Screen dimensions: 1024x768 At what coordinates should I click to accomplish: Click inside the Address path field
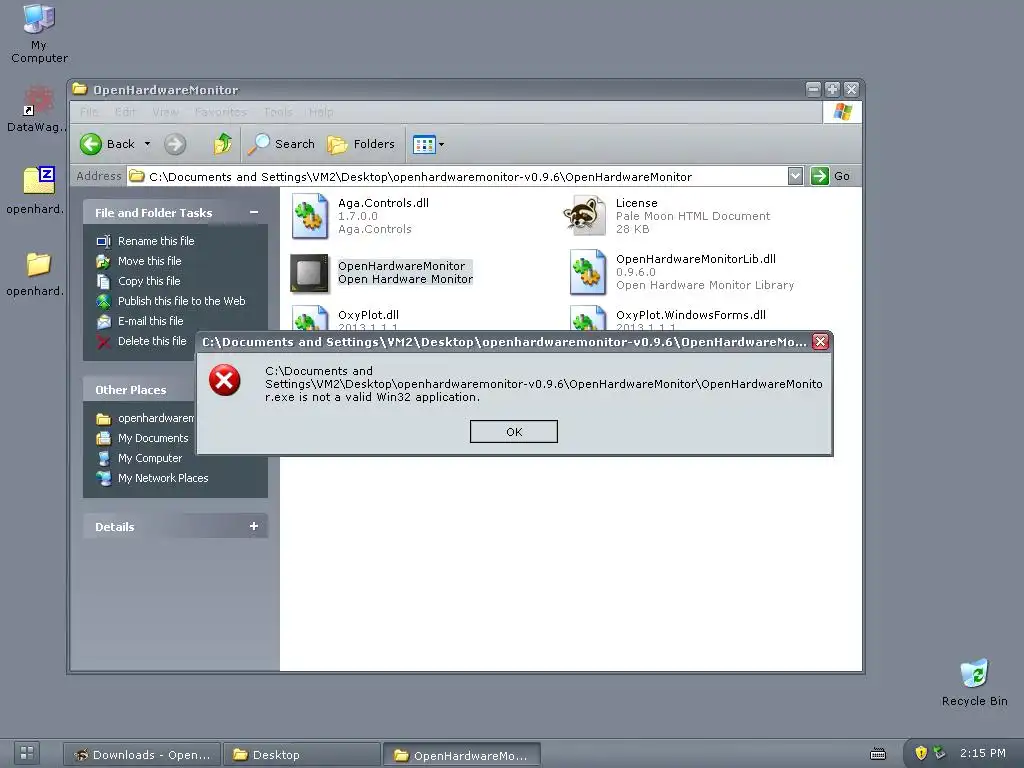point(457,176)
